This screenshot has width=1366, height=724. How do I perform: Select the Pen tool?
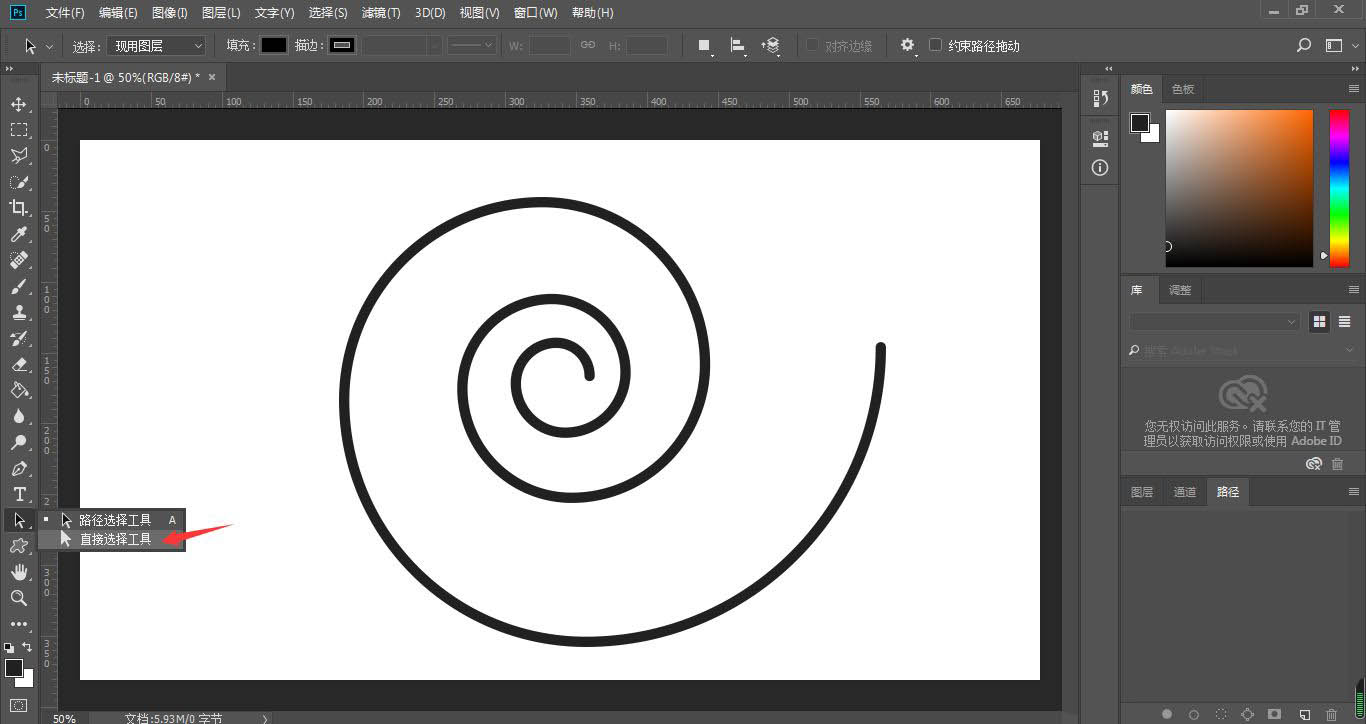(x=19, y=468)
